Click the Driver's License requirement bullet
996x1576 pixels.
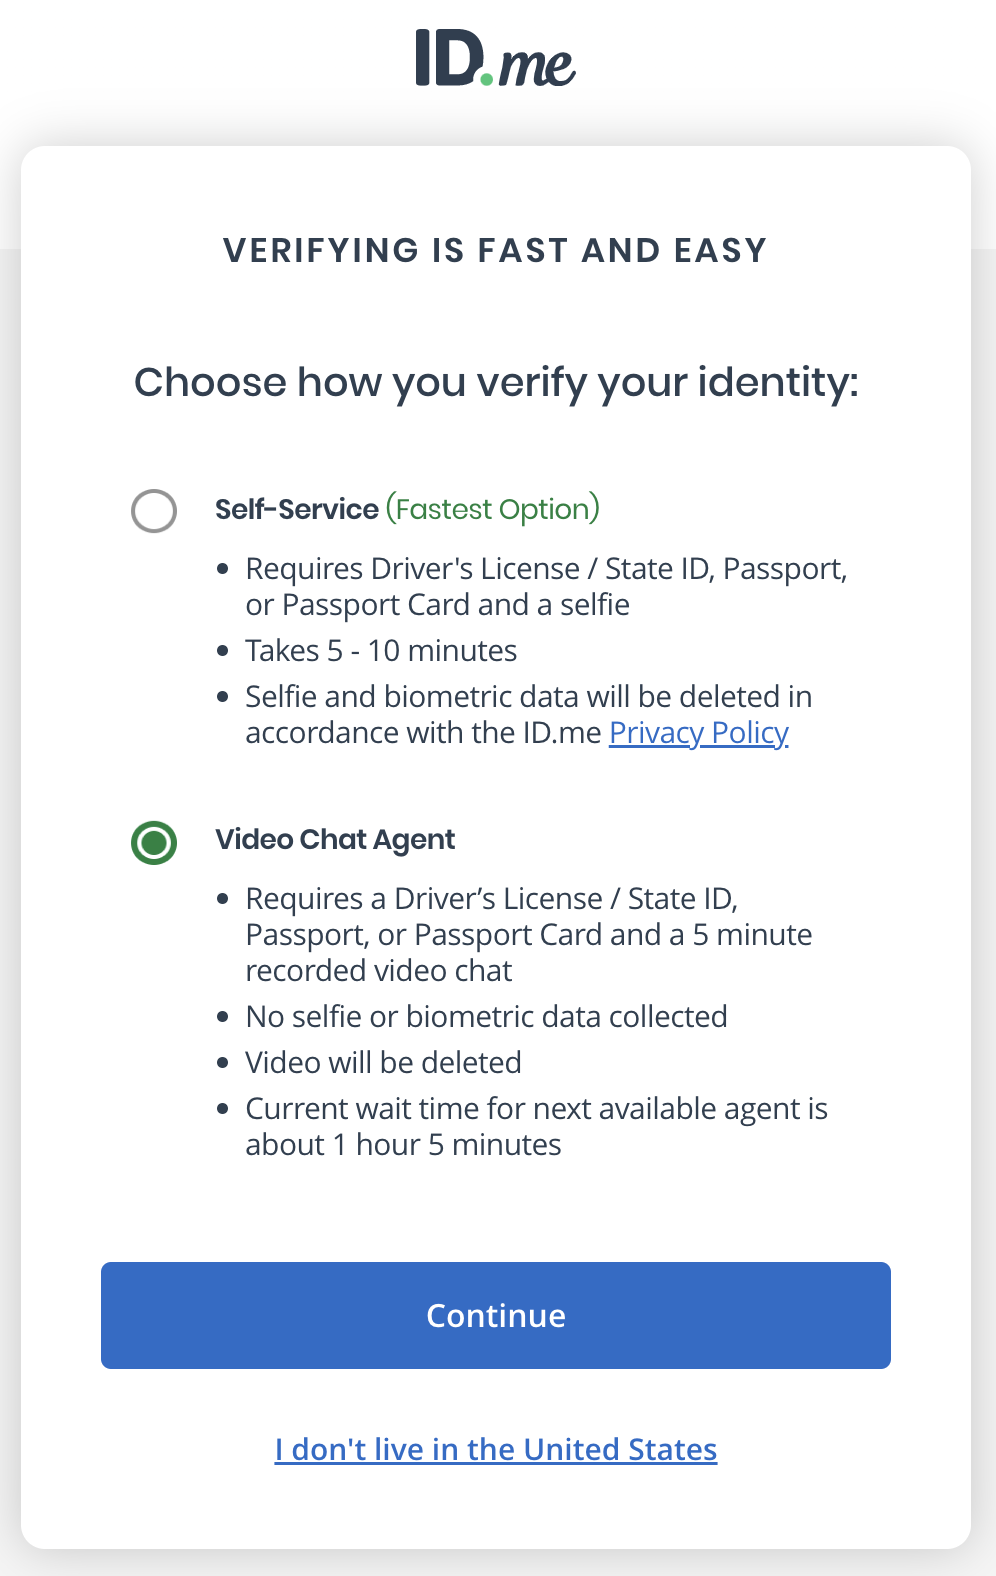(548, 586)
